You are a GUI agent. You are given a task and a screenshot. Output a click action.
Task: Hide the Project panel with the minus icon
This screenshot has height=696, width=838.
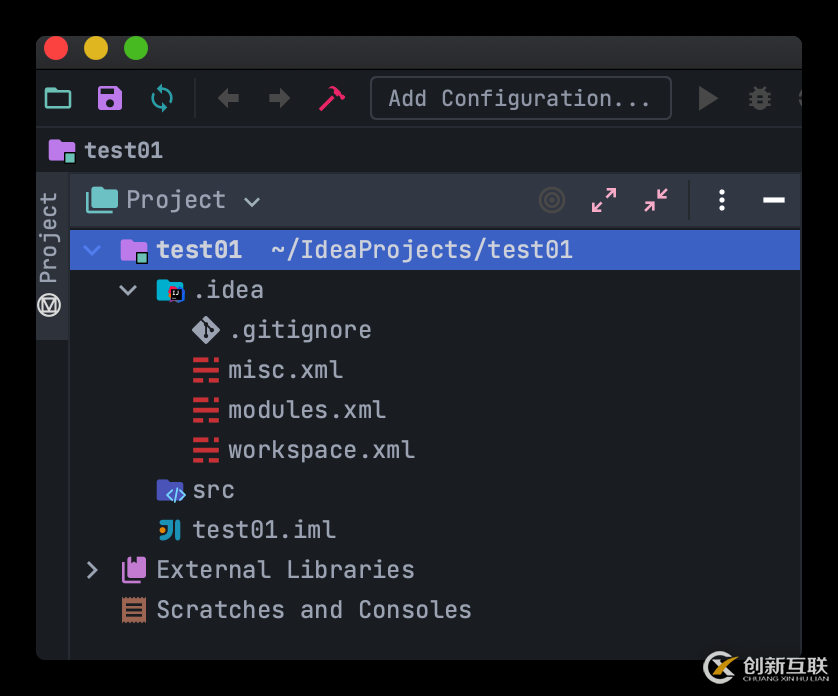773,200
